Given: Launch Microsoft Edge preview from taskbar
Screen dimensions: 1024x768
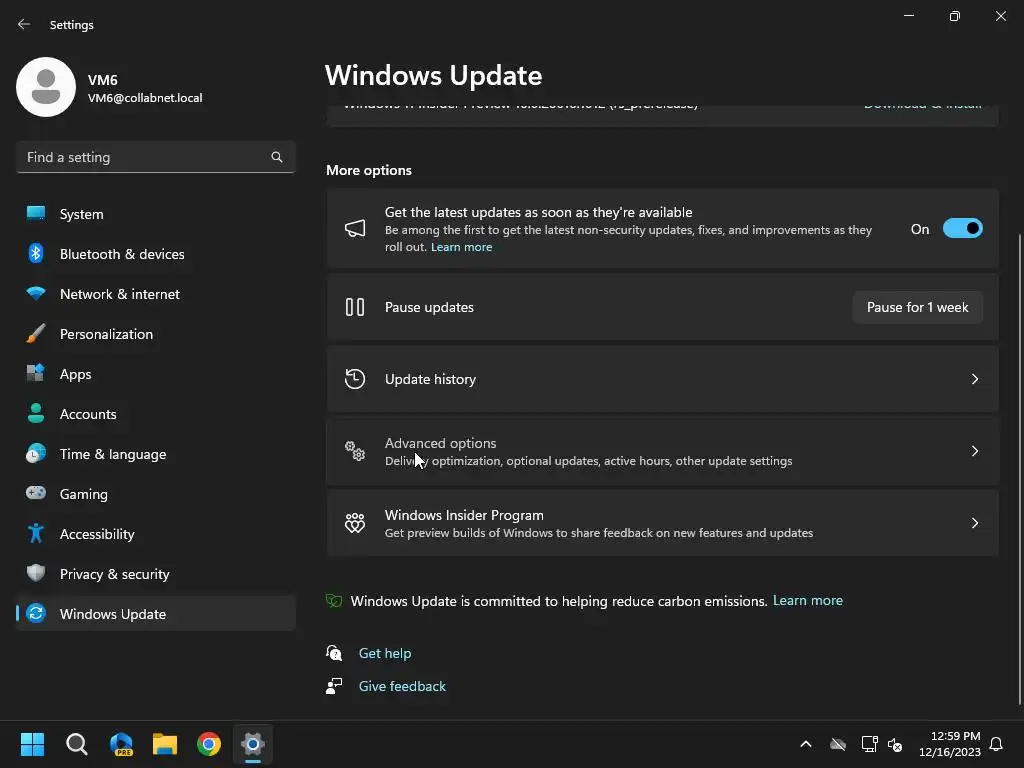Looking at the screenshot, I should pyautogui.click(x=121, y=744).
